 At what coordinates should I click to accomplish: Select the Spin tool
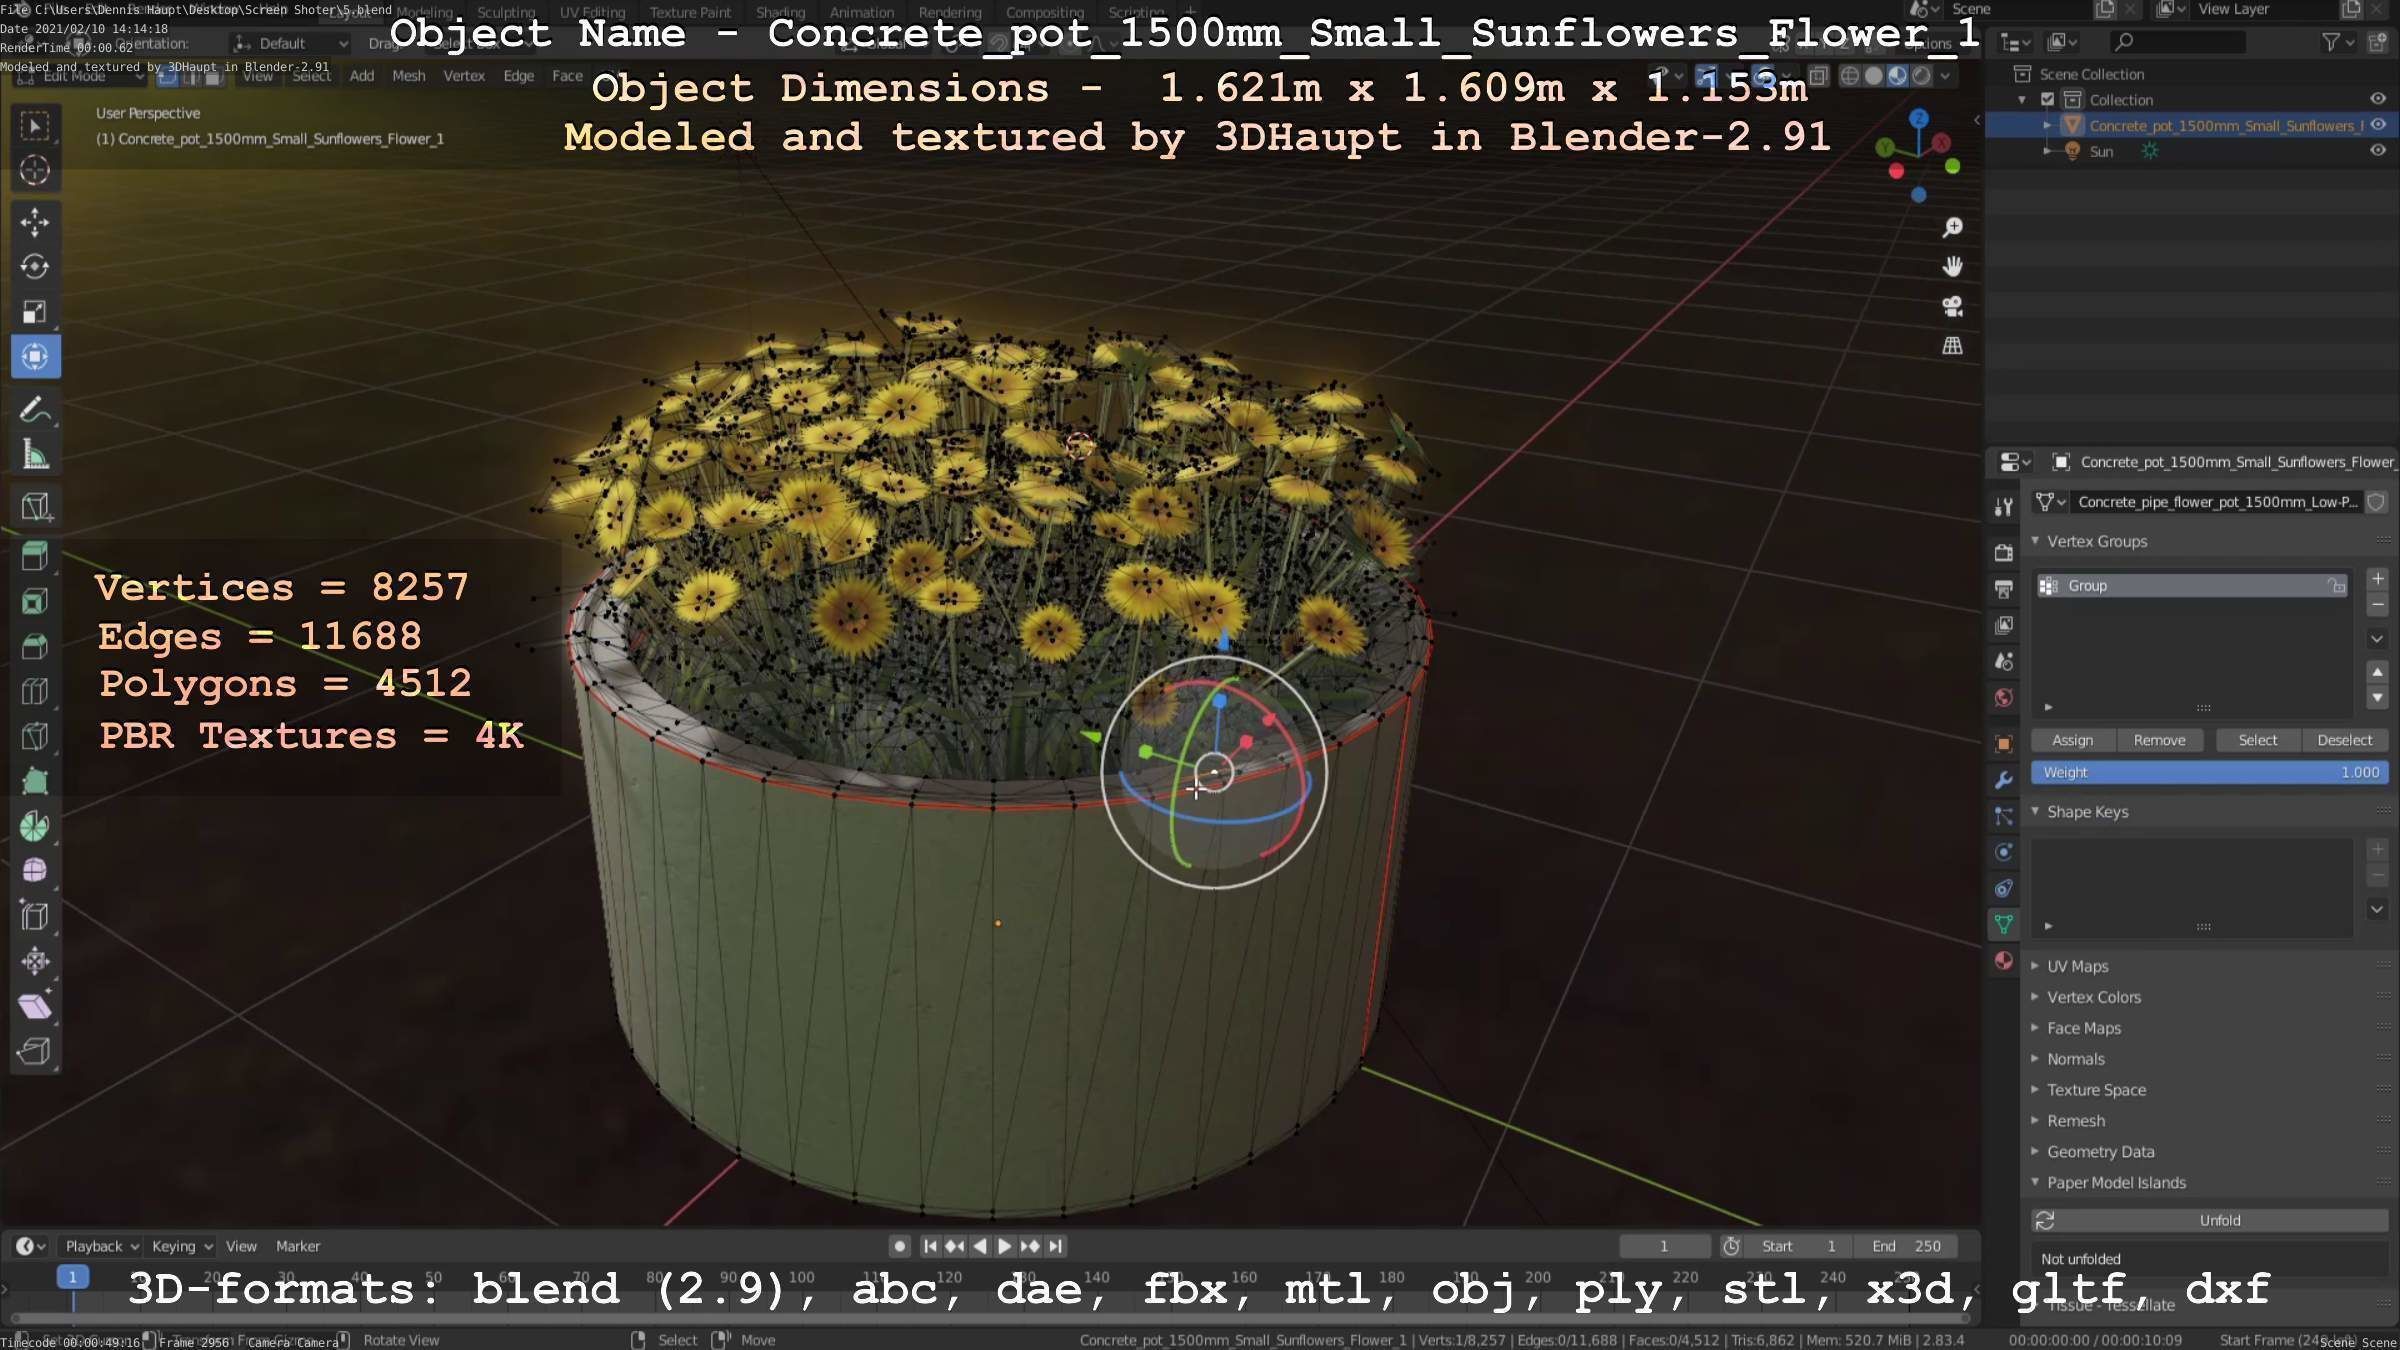click(x=35, y=826)
